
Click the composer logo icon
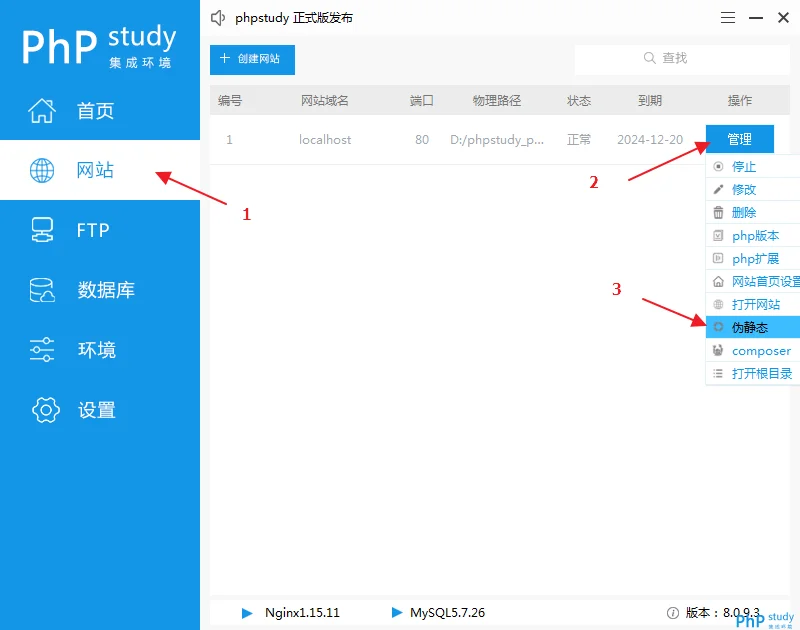click(718, 350)
